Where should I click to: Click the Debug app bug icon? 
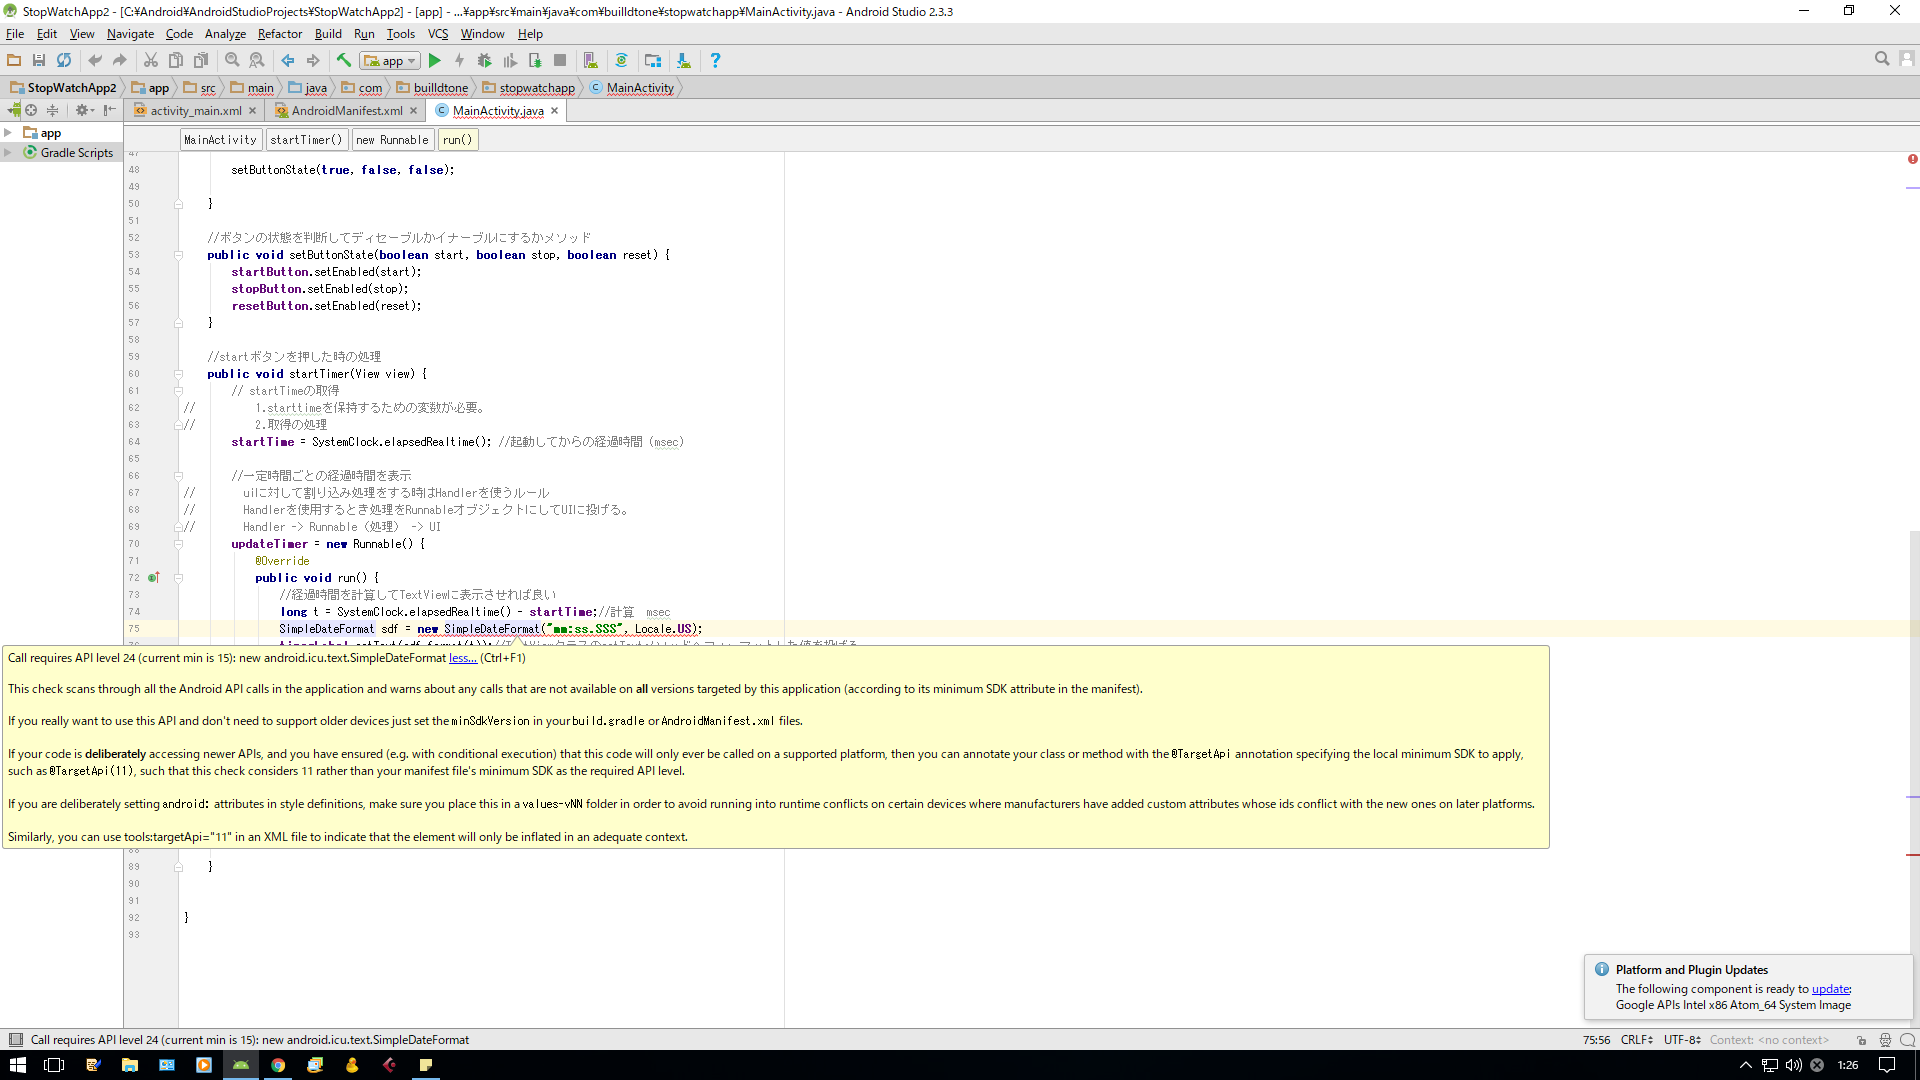pos(484,61)
